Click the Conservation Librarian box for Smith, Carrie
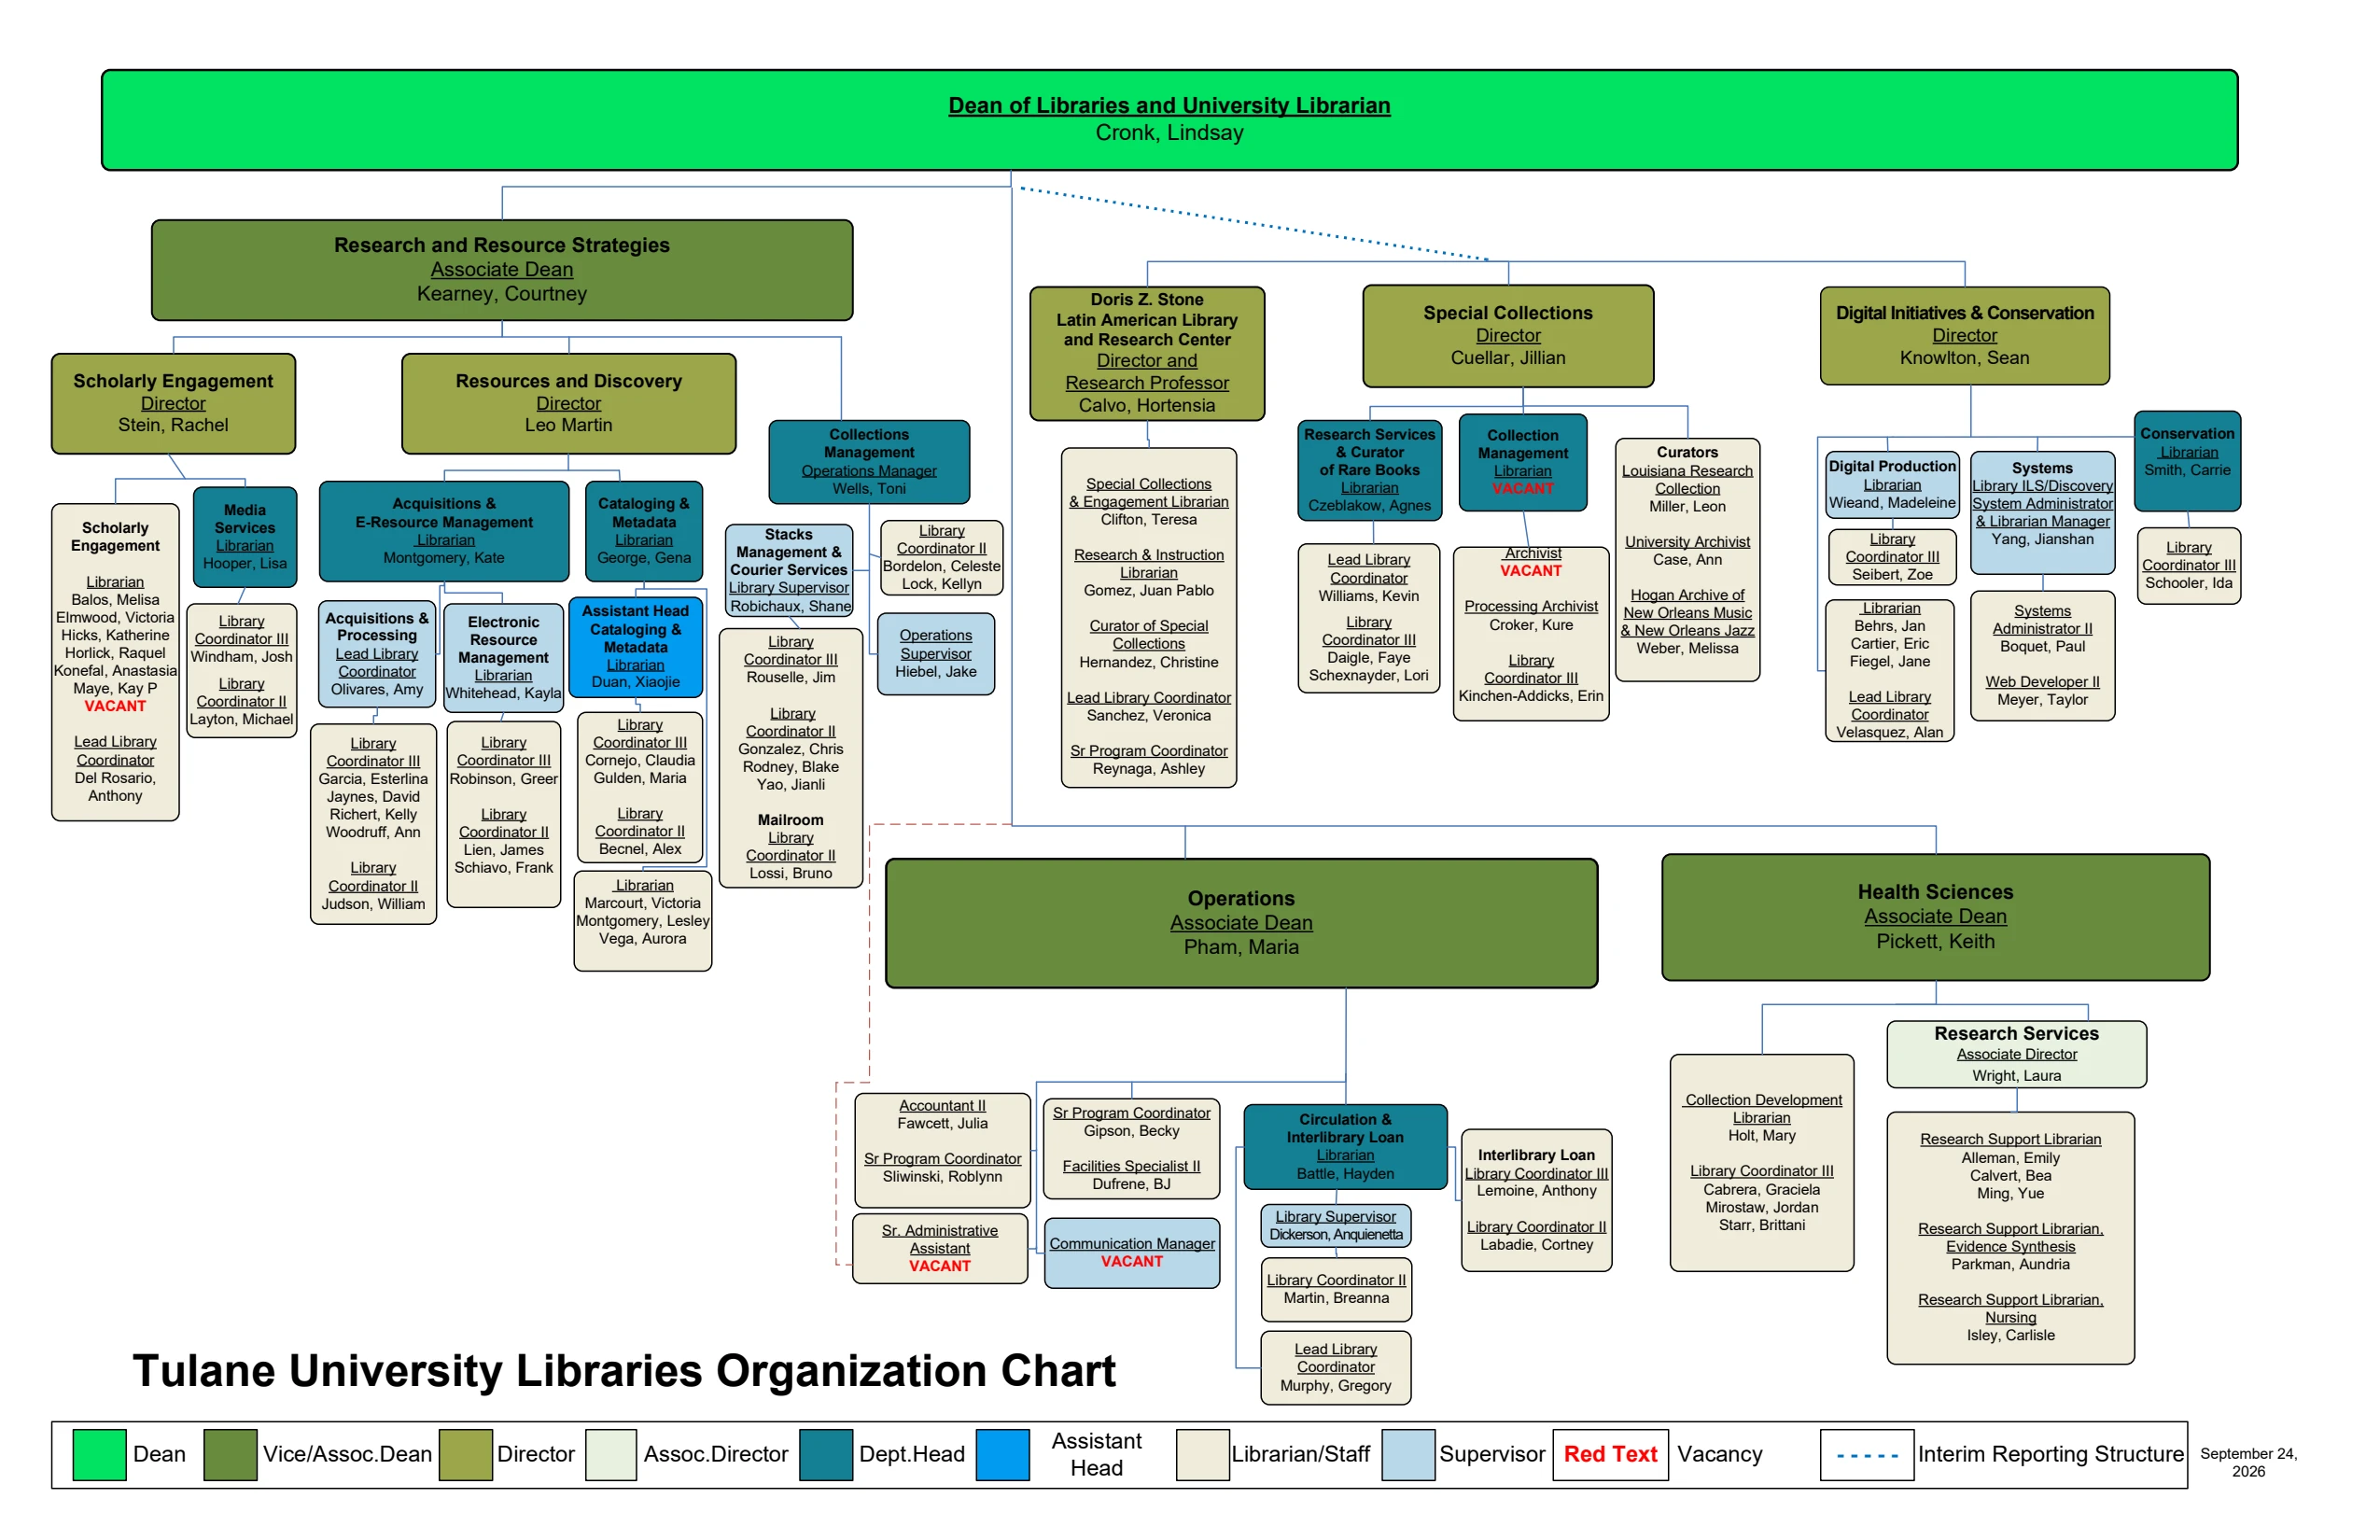 click(2187, 461)
